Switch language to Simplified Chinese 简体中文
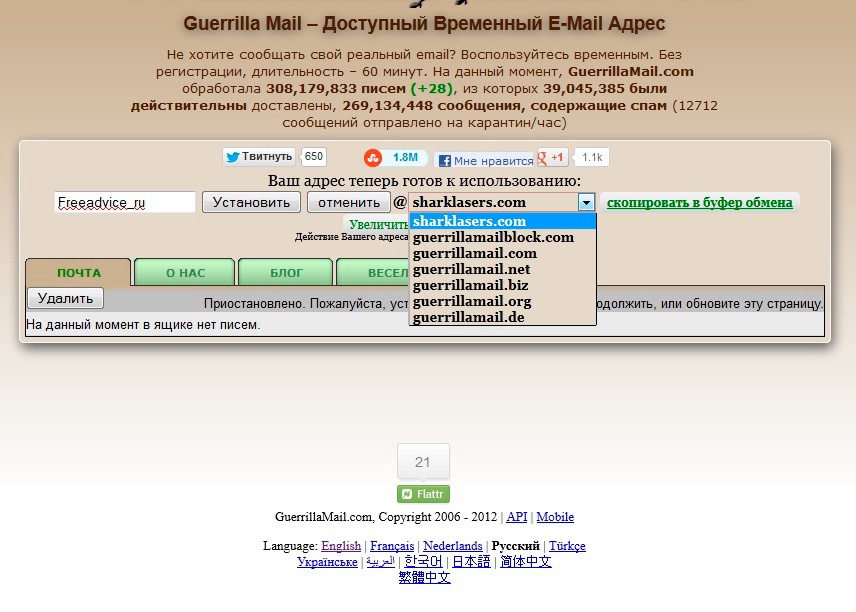 (526, 561)
